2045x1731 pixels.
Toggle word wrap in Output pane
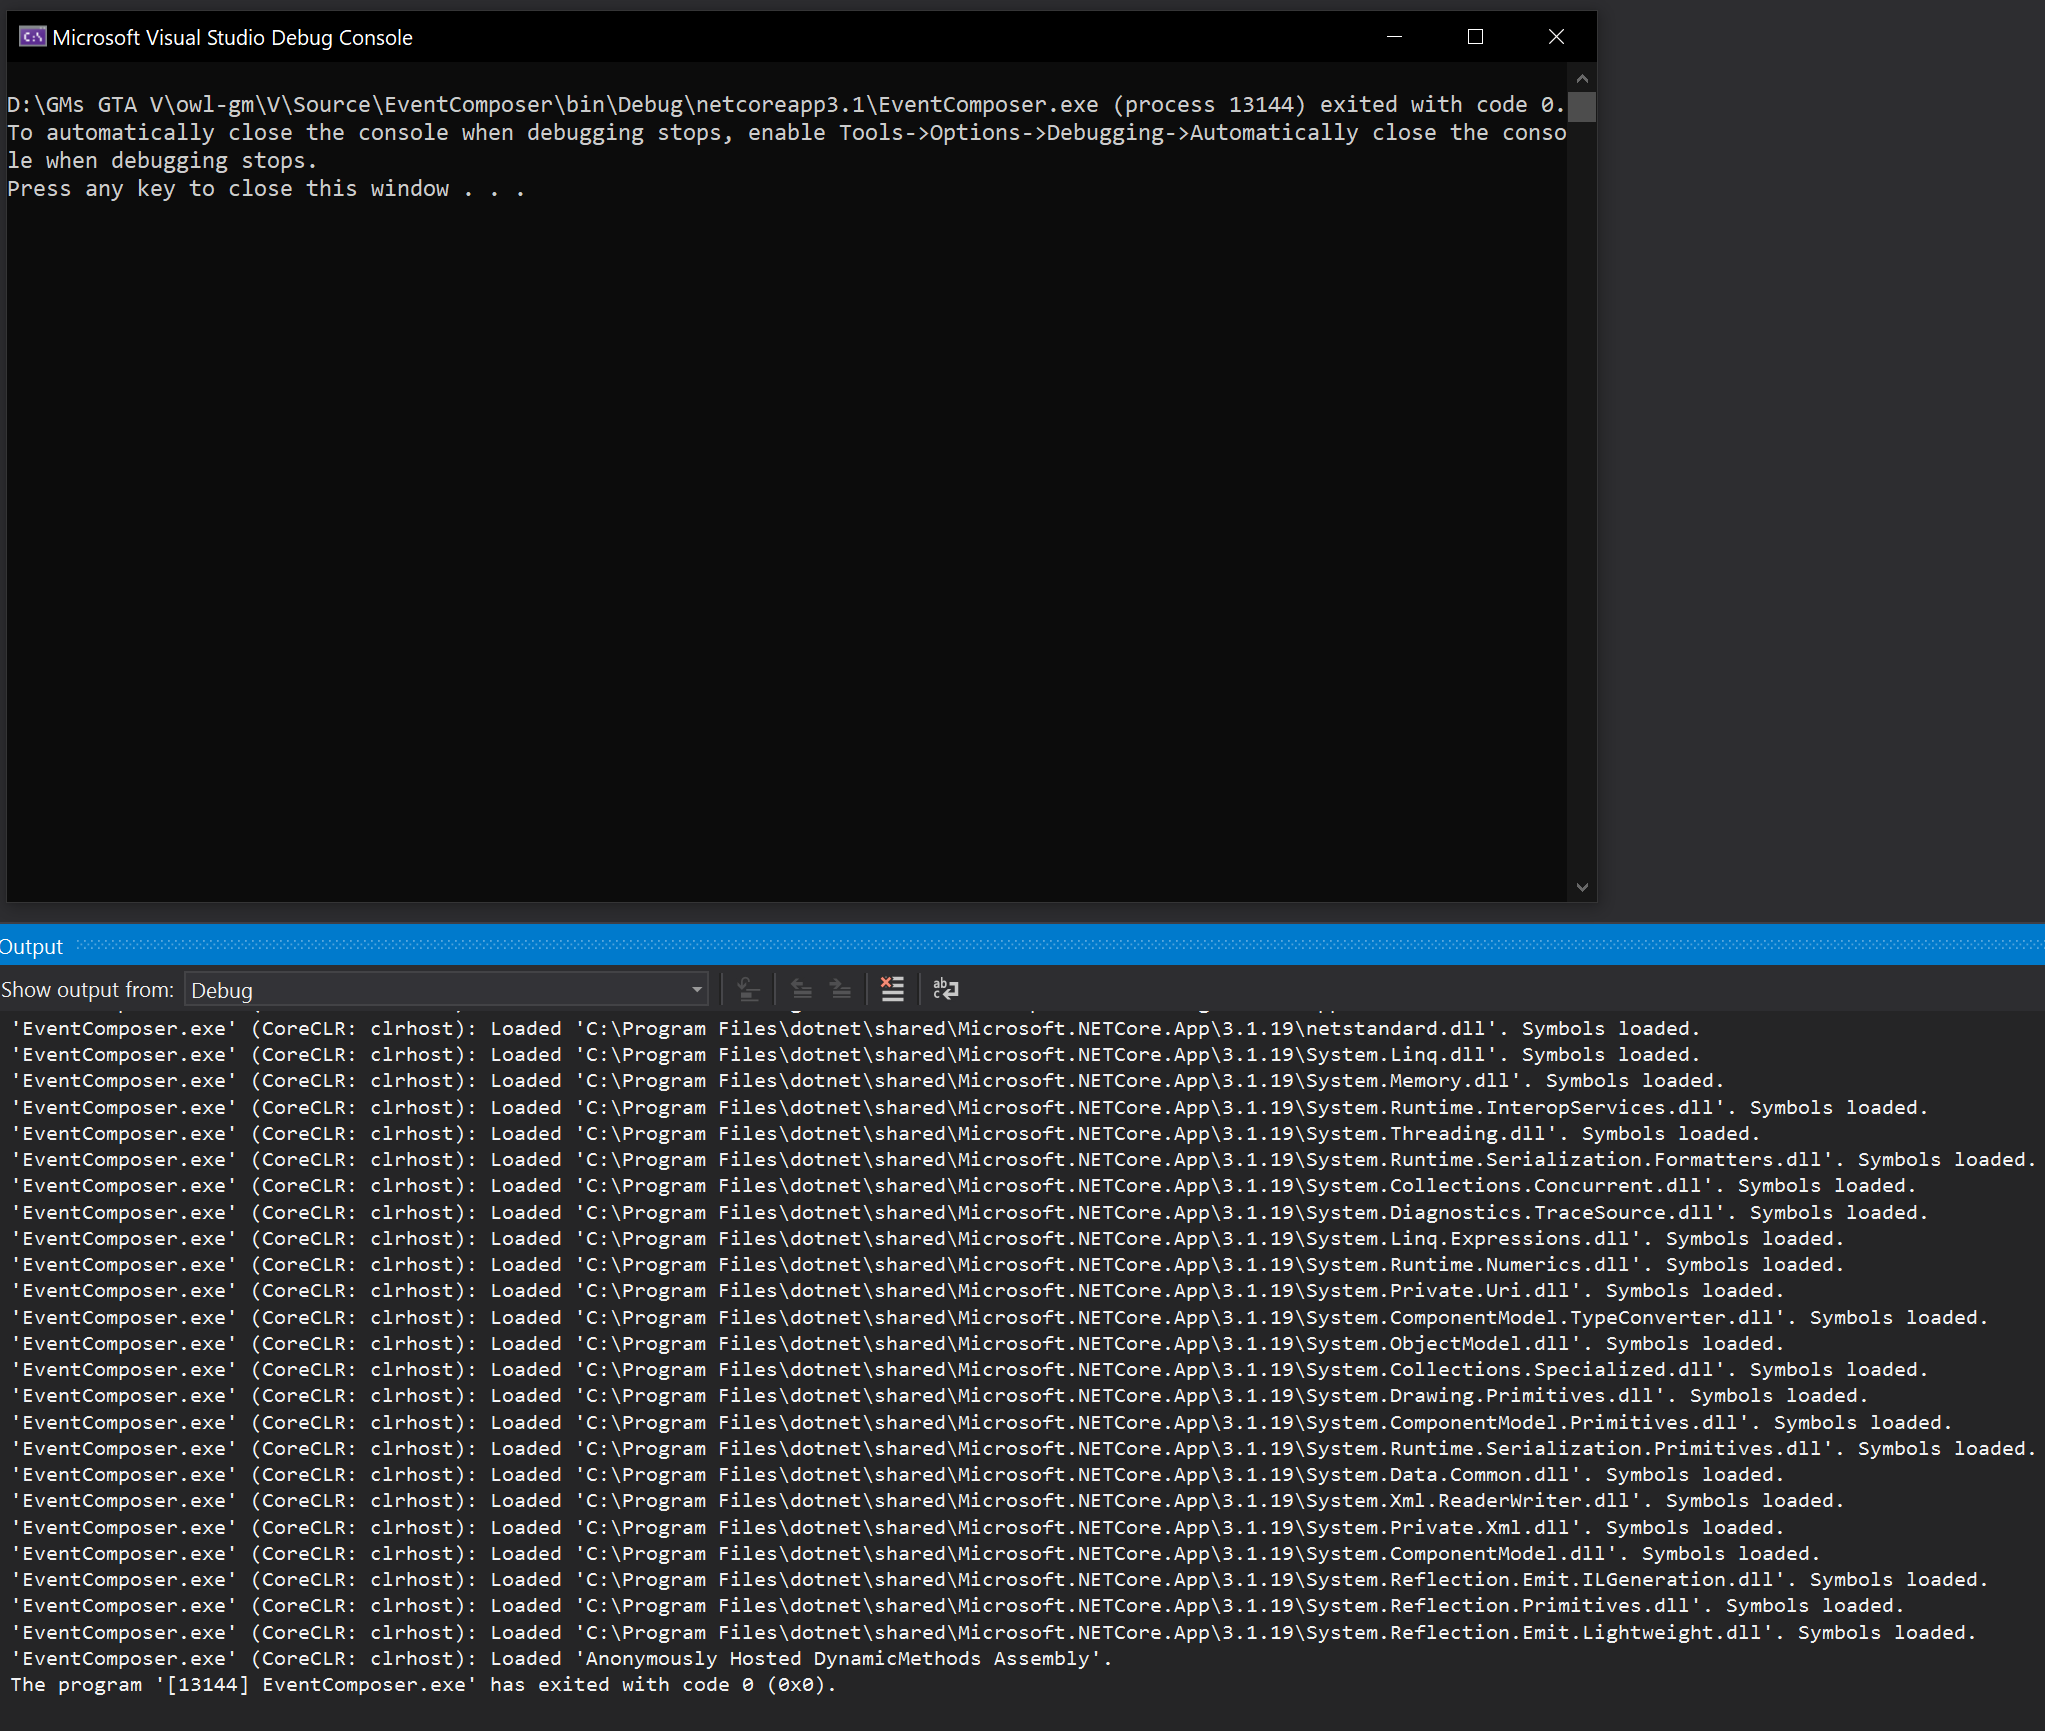pyautogui.click(x=945, y=989)
